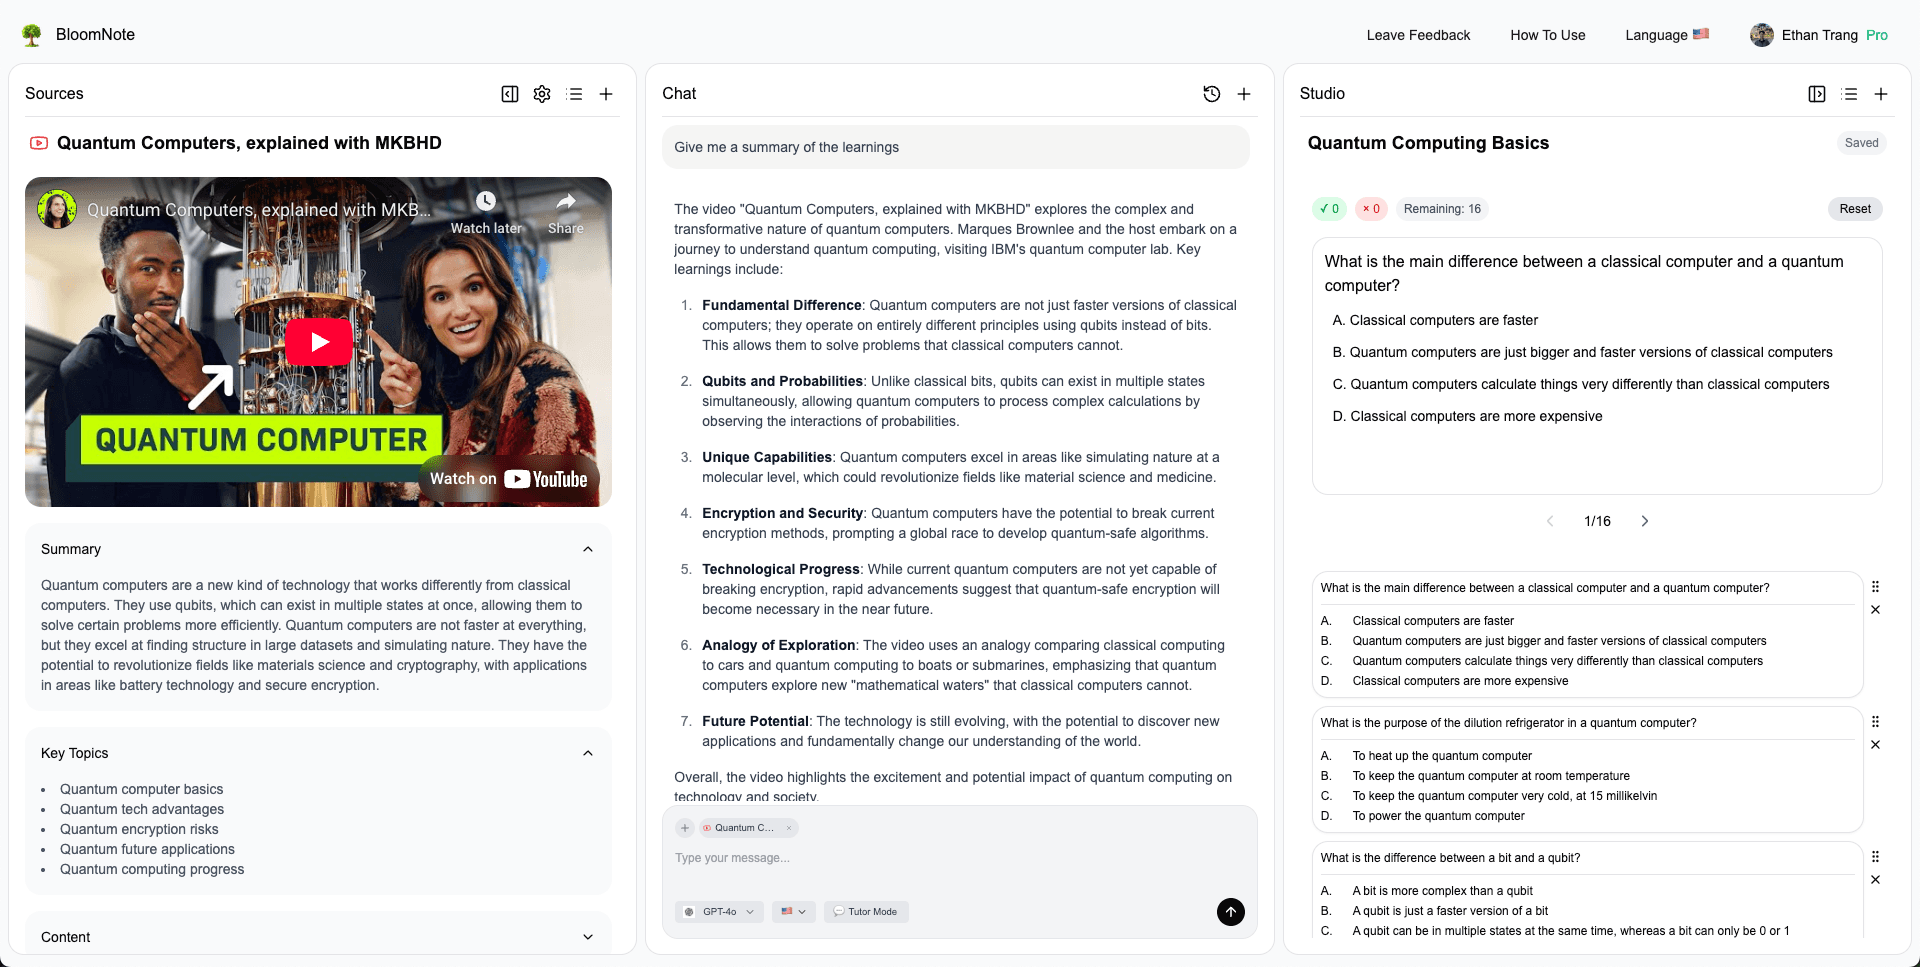
Task: Collapse the Studio panel sidebar icon
Action: coord(1817,94)
